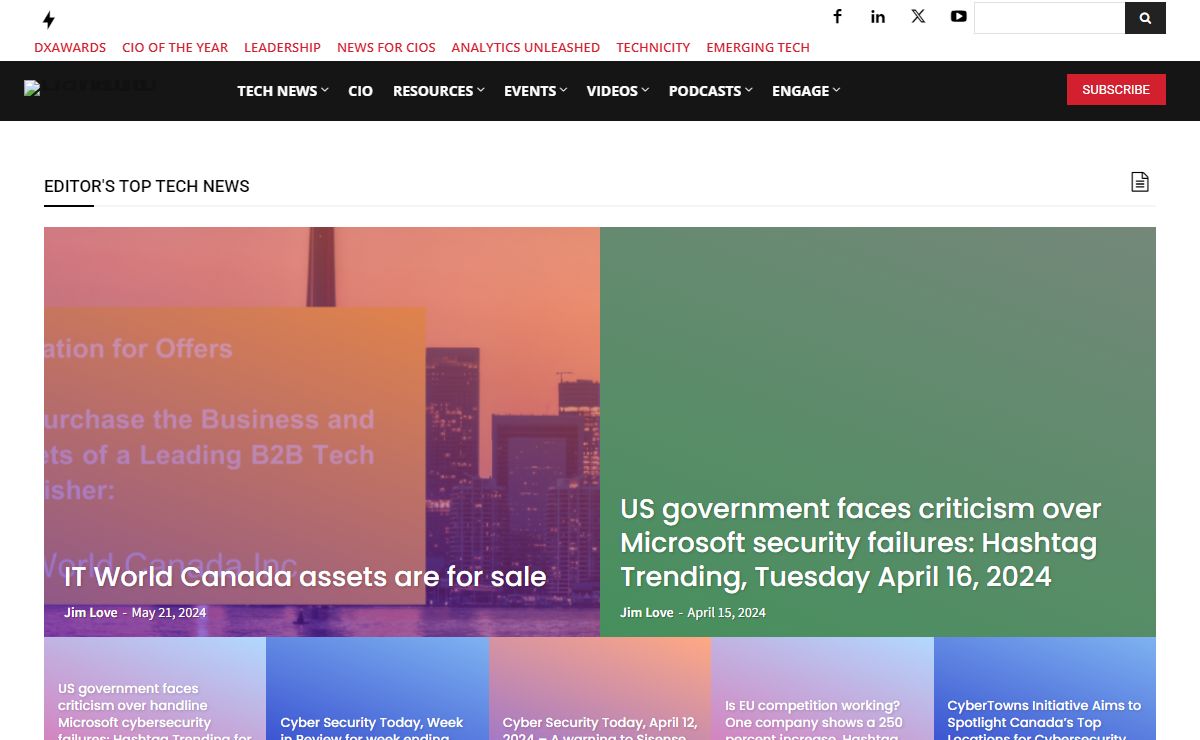Open the Facebook social icon
1200x740 pixels.
(x=838, y=16)
